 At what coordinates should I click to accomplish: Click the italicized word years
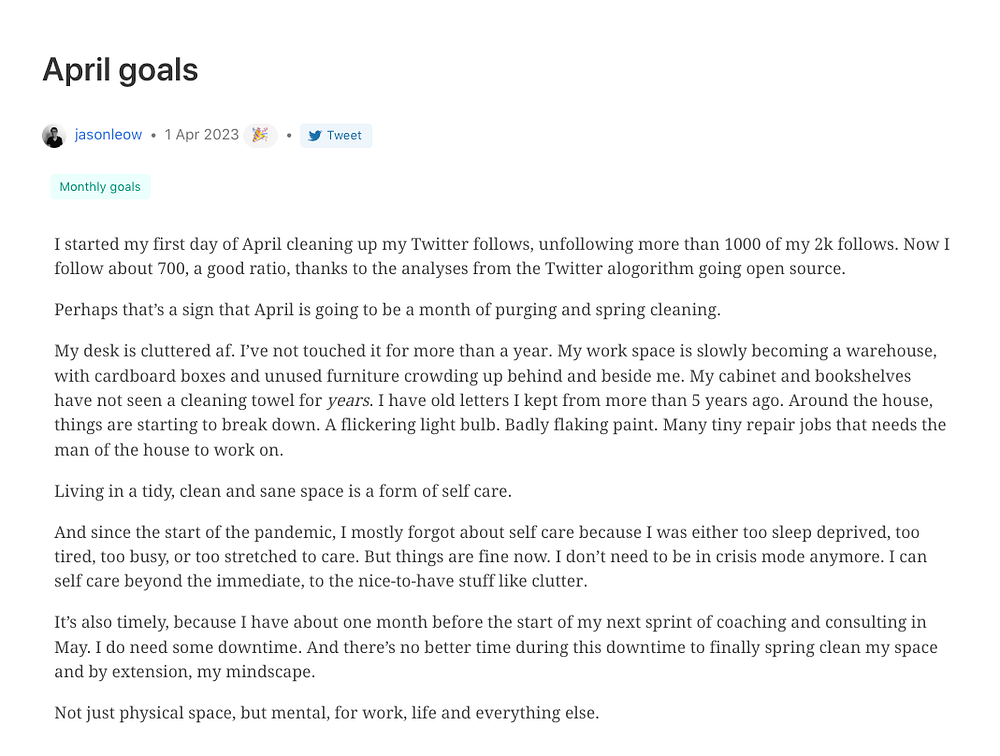click(x=348, y=401)
